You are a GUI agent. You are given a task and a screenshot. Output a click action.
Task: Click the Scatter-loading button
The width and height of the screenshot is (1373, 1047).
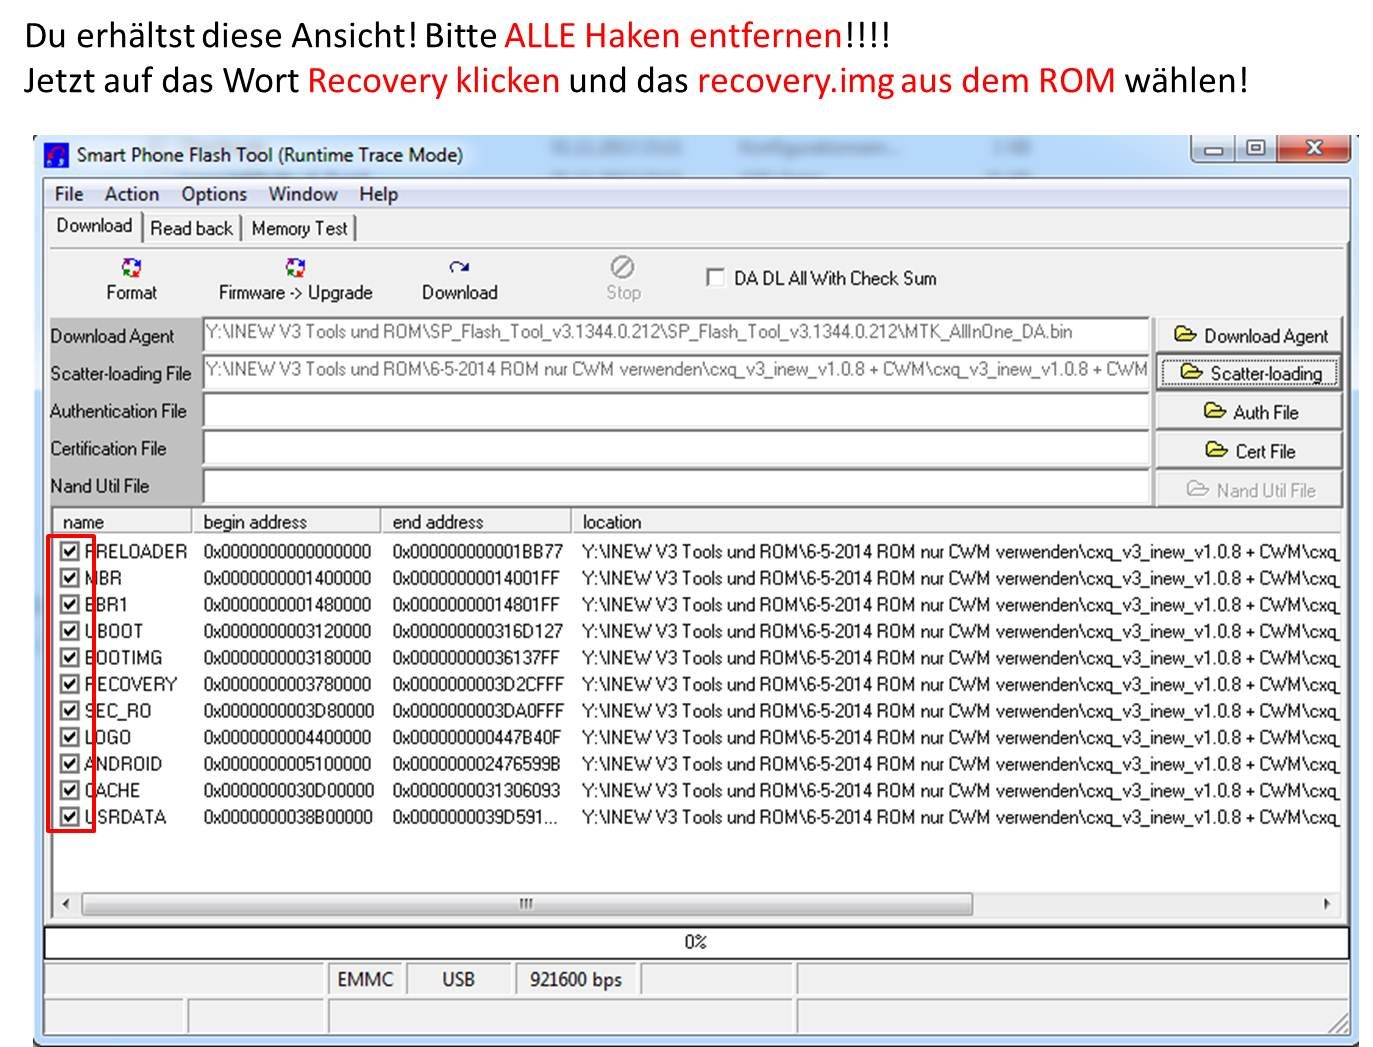[1250, 373]
